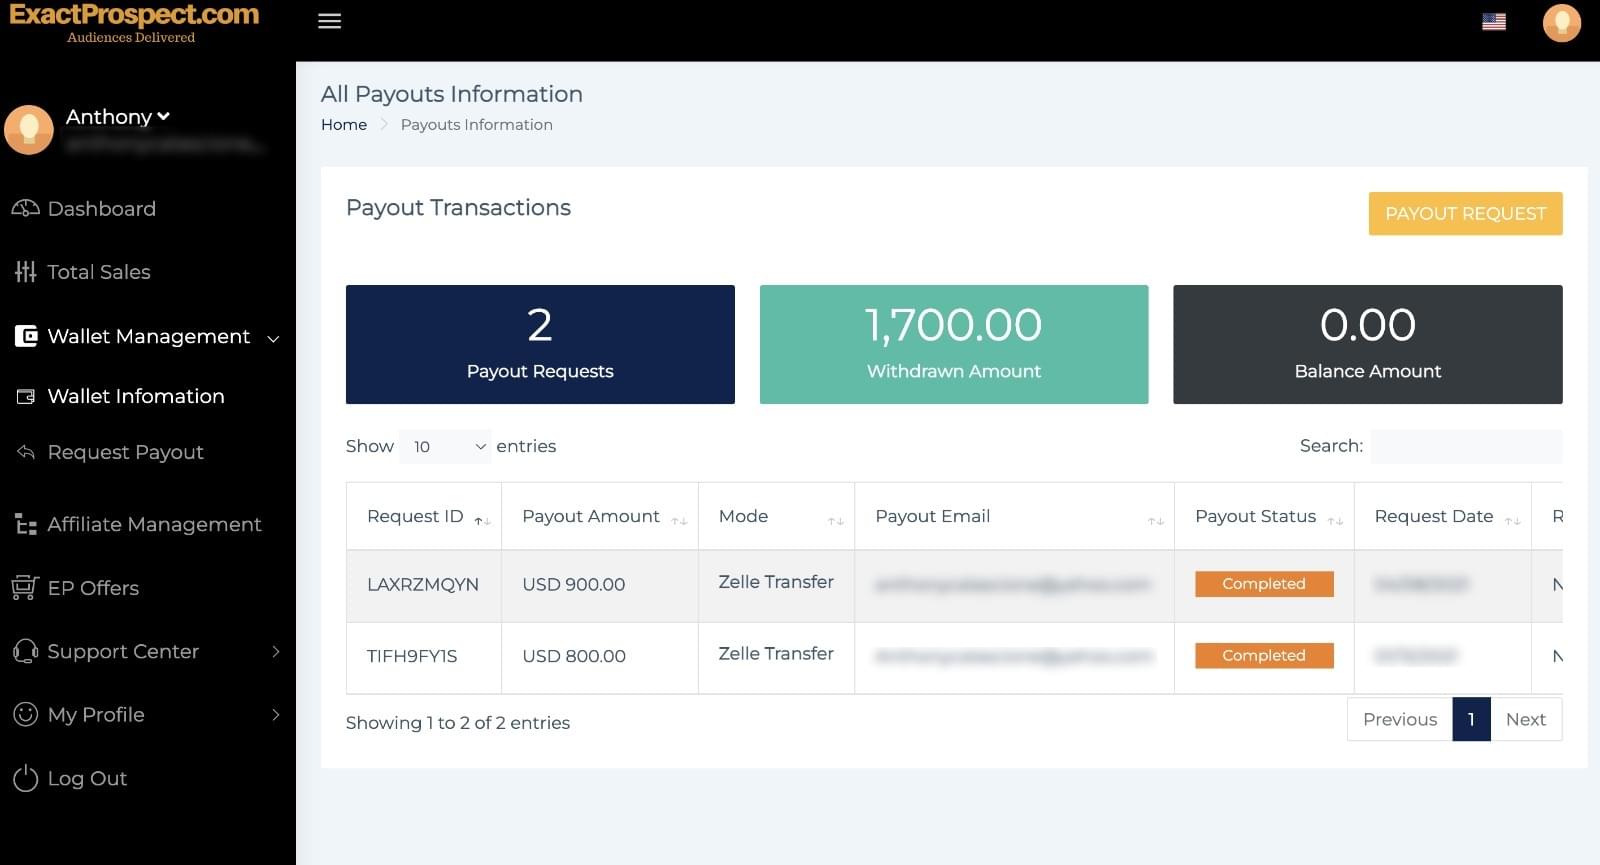Open the Show entries count dropdown
This screenshot has height=865, width=1600.
tap(446, 447)
